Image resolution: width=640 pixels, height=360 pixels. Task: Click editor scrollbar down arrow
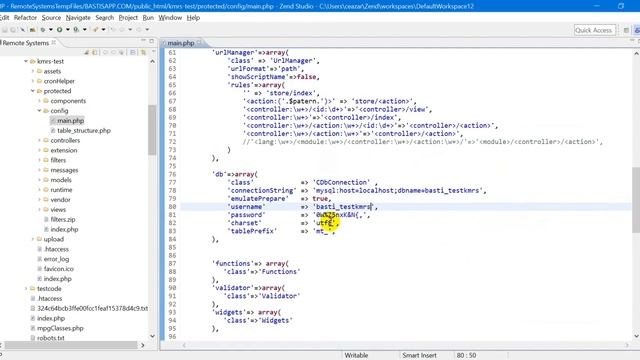(x=636, y=336)
